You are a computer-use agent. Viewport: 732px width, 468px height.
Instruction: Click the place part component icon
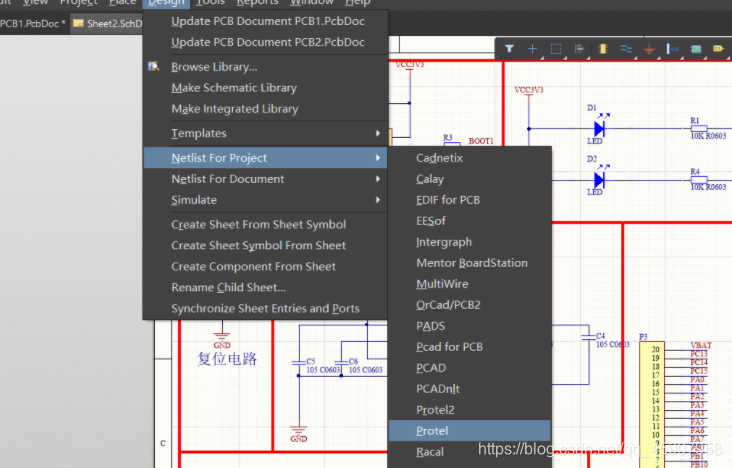click(x=603, y=49)
